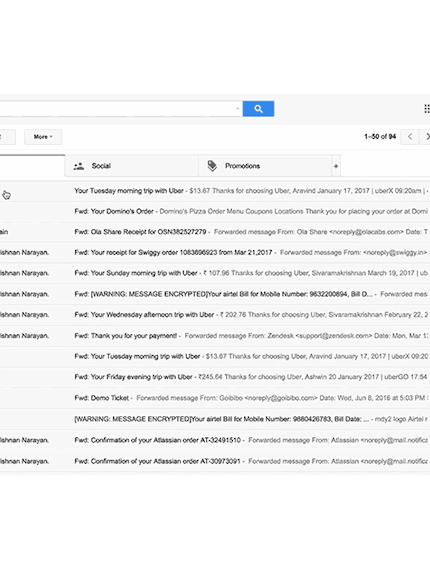Viewport: 430px width, 570px height.
Task: Open Ola Share Receipt OSN382527279 email
Action: tap(215, 232)
